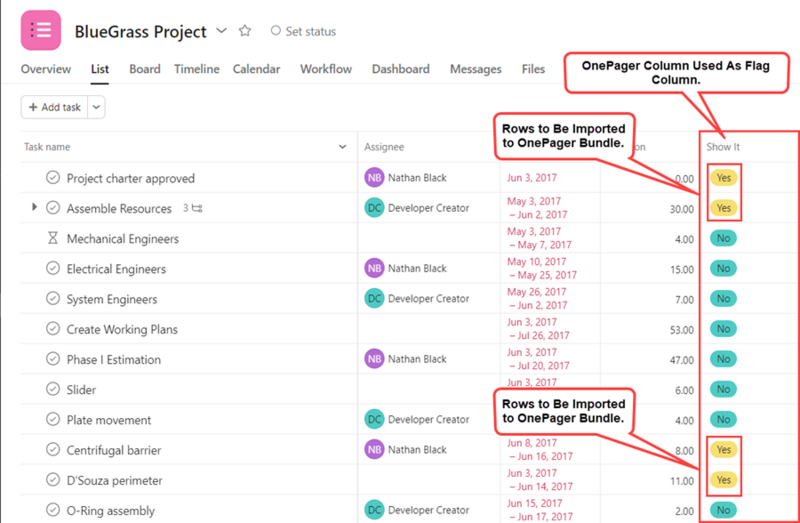
Task: Click DC avatar for Assemble Resources
Action: click(x=374, y=208)
